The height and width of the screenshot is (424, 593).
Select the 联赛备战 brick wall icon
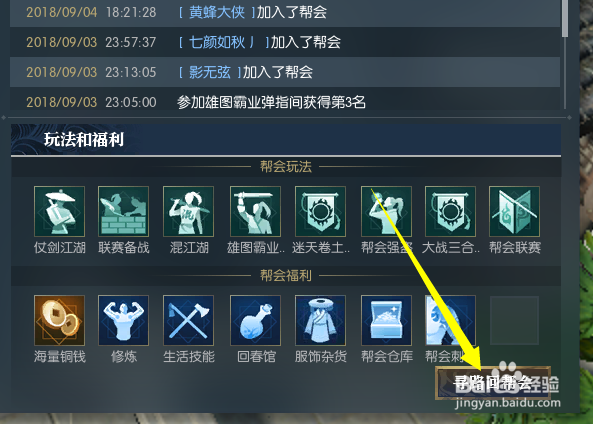pyautogui.click(x=123, y=211)
